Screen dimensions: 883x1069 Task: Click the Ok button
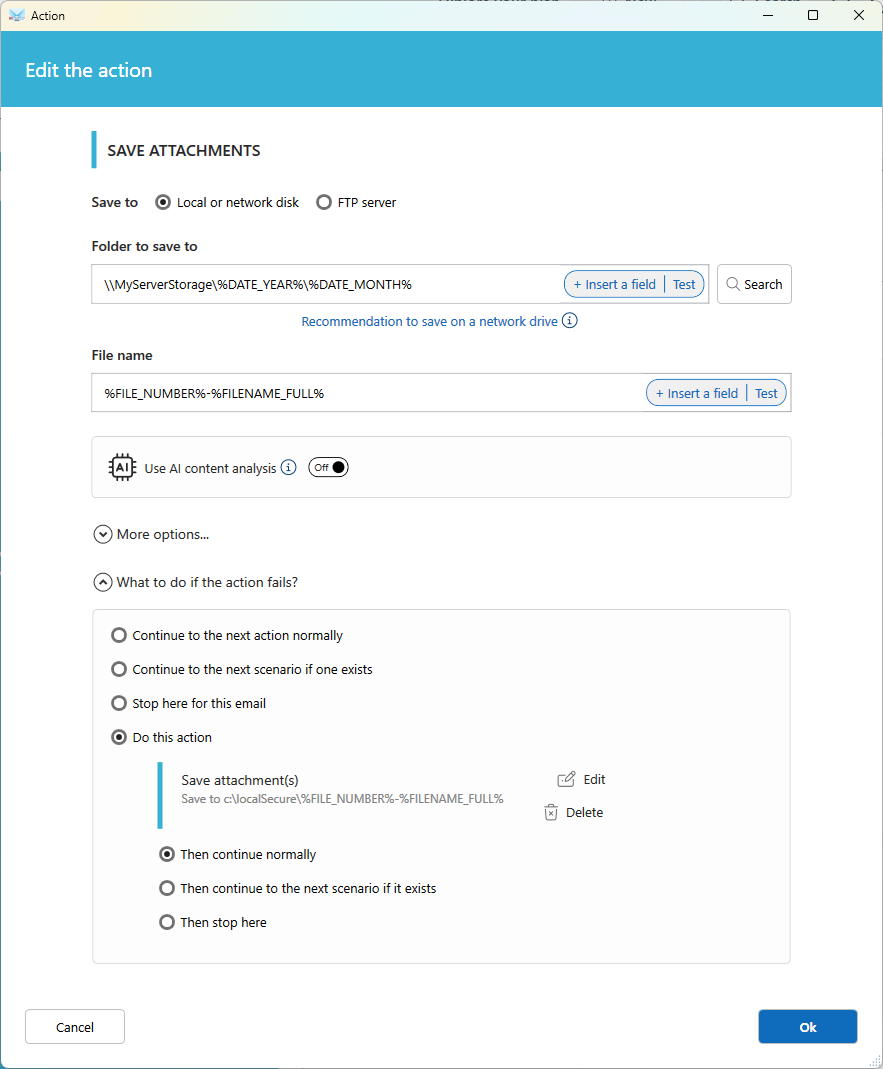coord(807,1027)
